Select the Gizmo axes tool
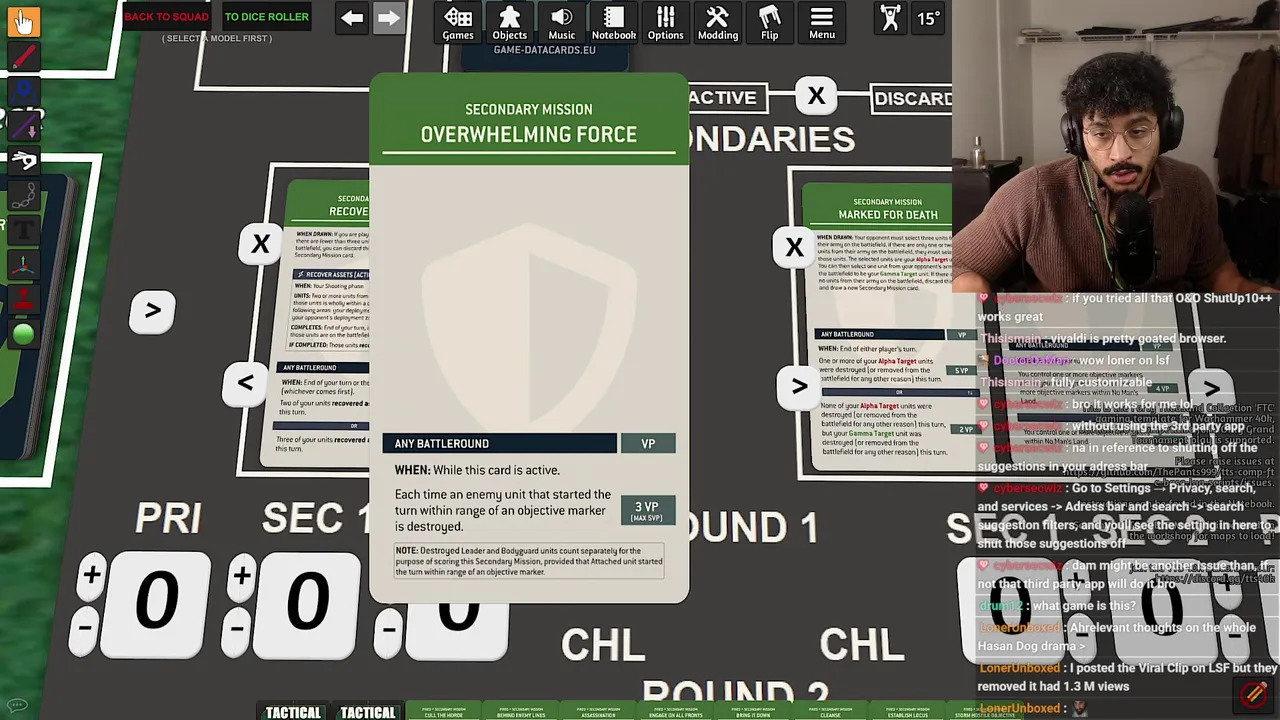 click(23, 265)
